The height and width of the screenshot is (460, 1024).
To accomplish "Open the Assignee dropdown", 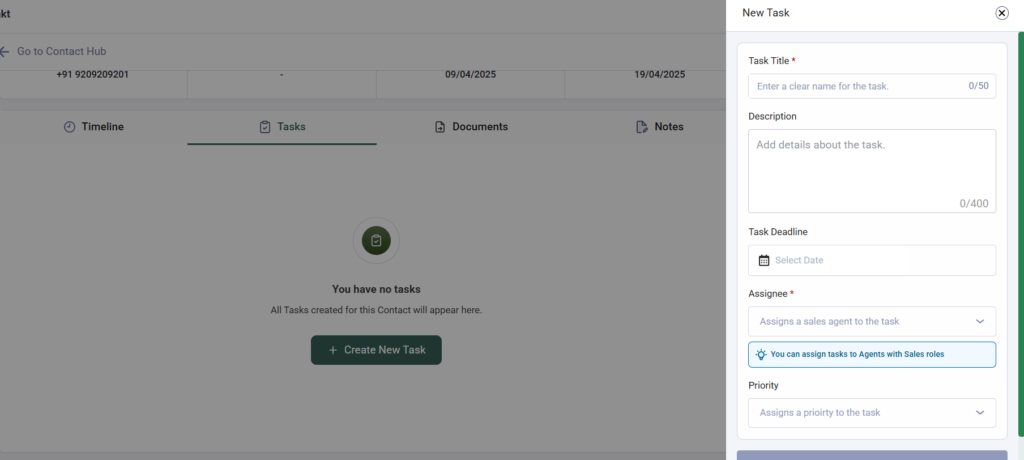I will [871, 321].
